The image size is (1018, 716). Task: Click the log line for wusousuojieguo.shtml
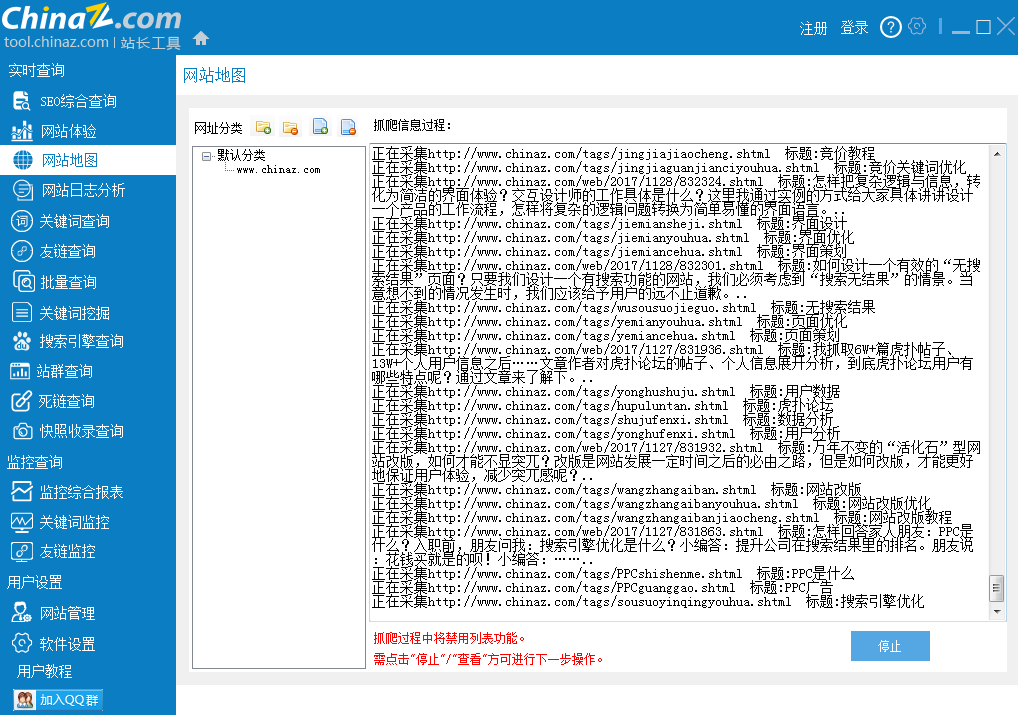coord(623,308)
